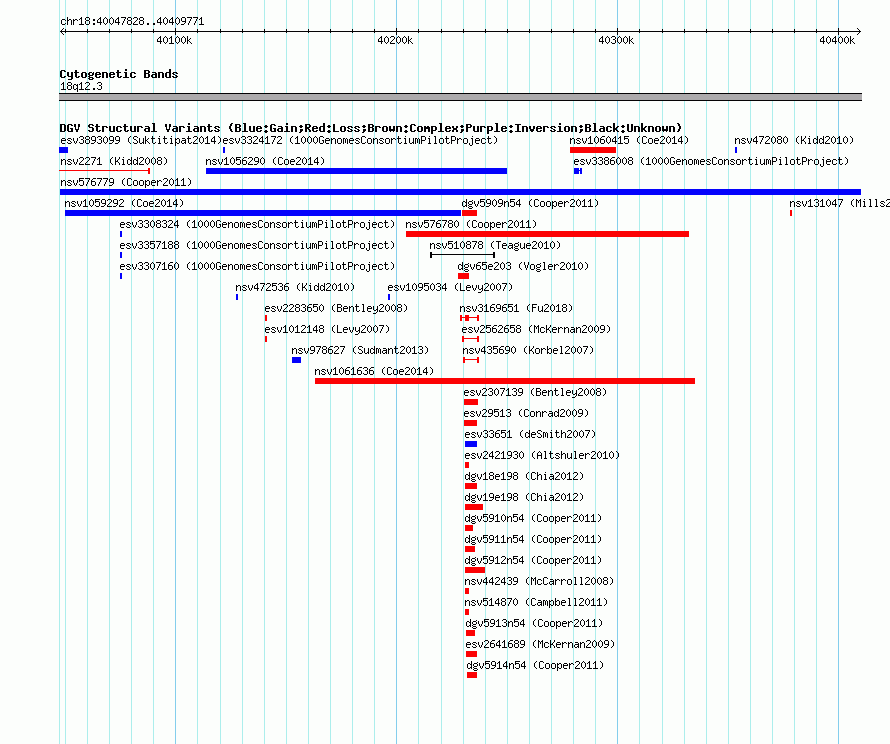Click the red nsv576780 loss bar

[547, 234]
